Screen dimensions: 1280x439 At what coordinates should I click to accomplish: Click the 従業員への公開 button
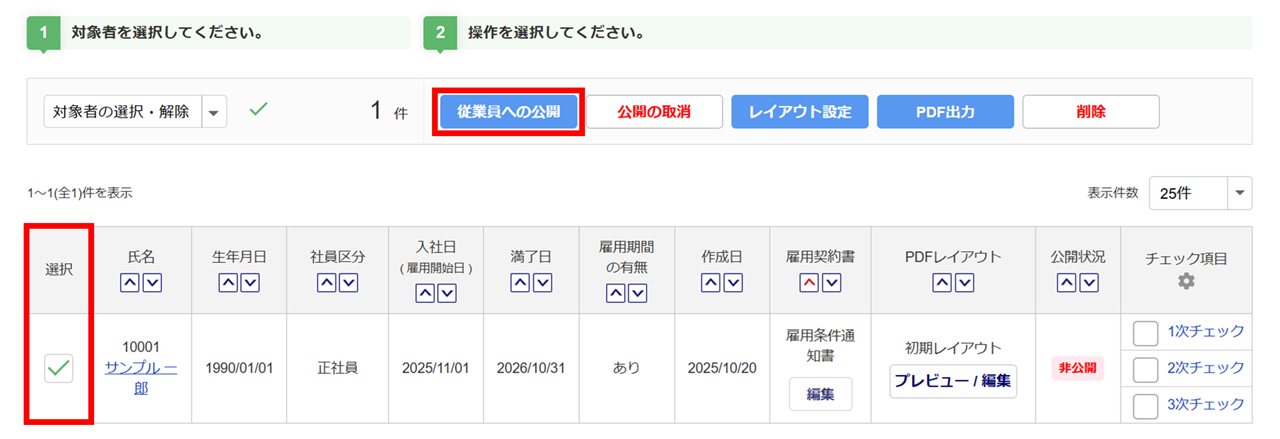[509, 112]
